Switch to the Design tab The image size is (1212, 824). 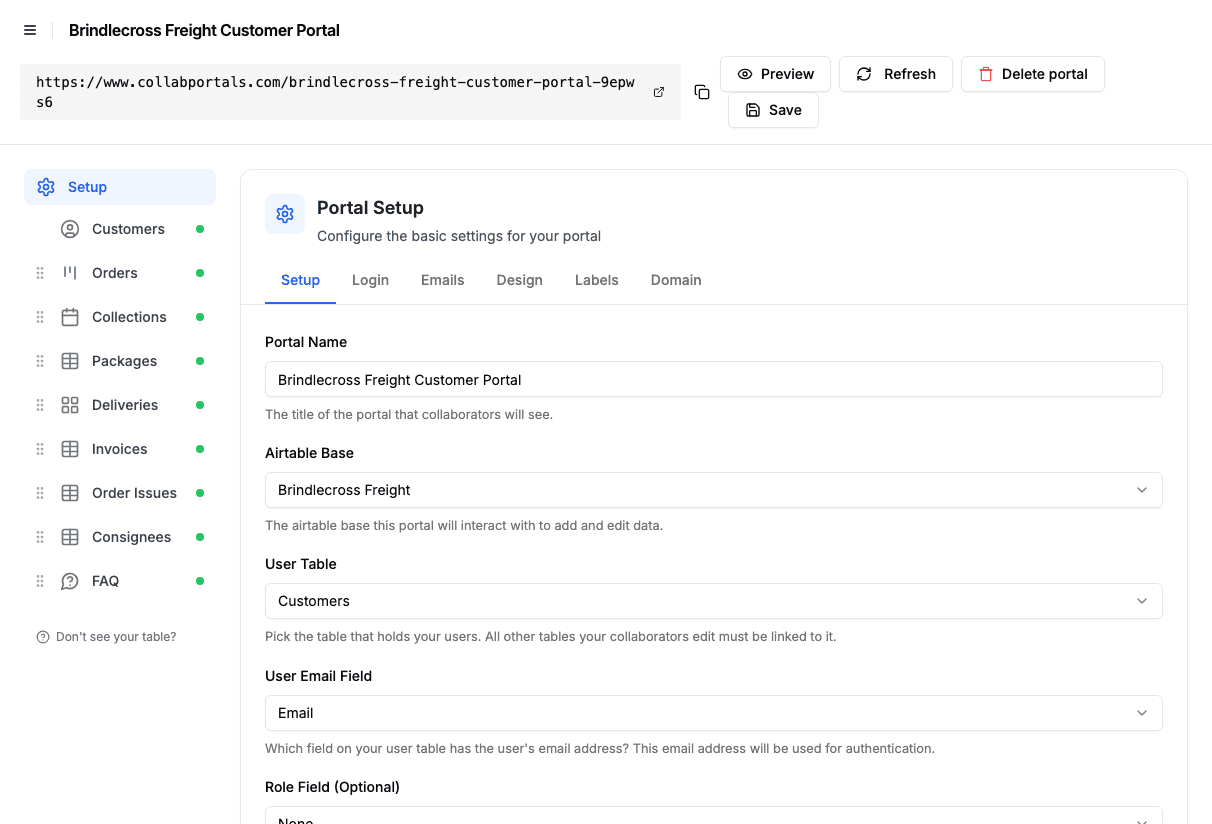[519, 280]
